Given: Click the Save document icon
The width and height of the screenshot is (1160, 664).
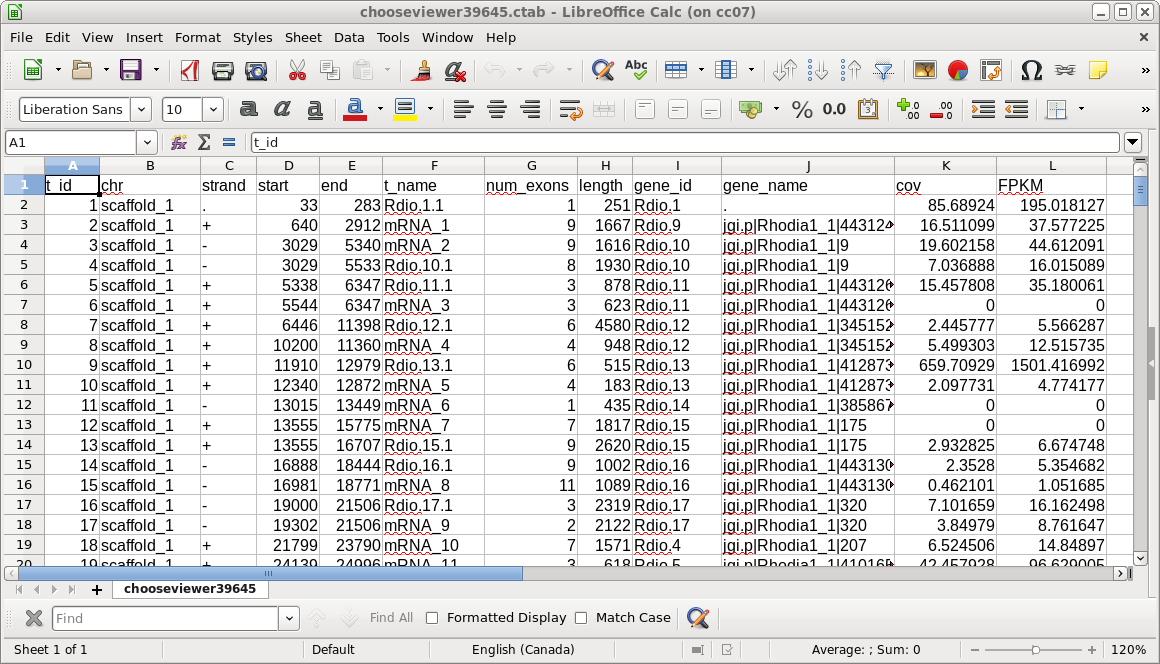Looking at the screenshot, I should (x=130, y=70).
